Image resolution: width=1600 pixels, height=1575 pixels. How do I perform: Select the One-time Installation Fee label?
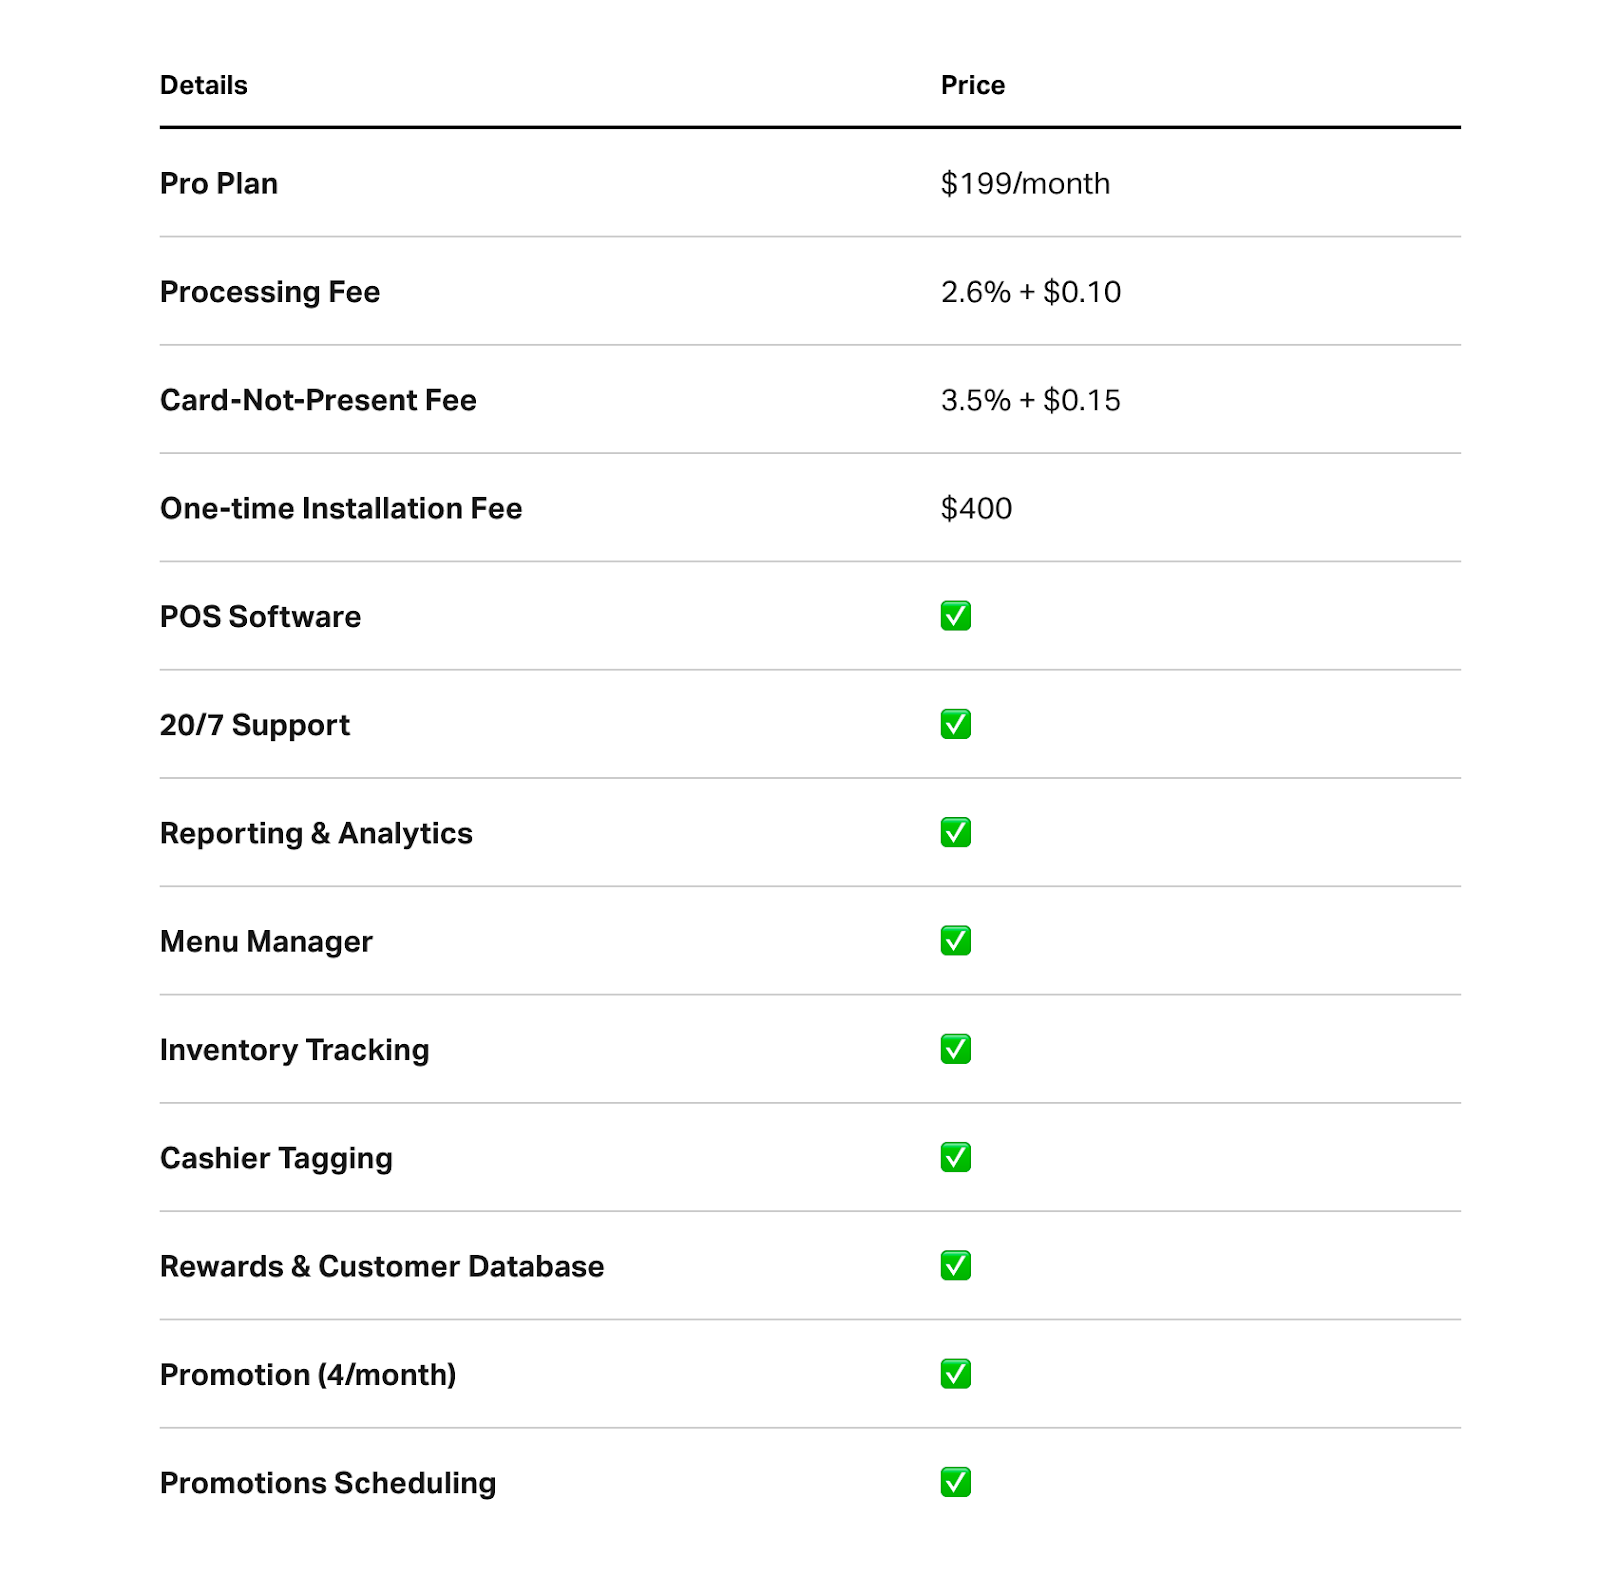pos(341,508)
